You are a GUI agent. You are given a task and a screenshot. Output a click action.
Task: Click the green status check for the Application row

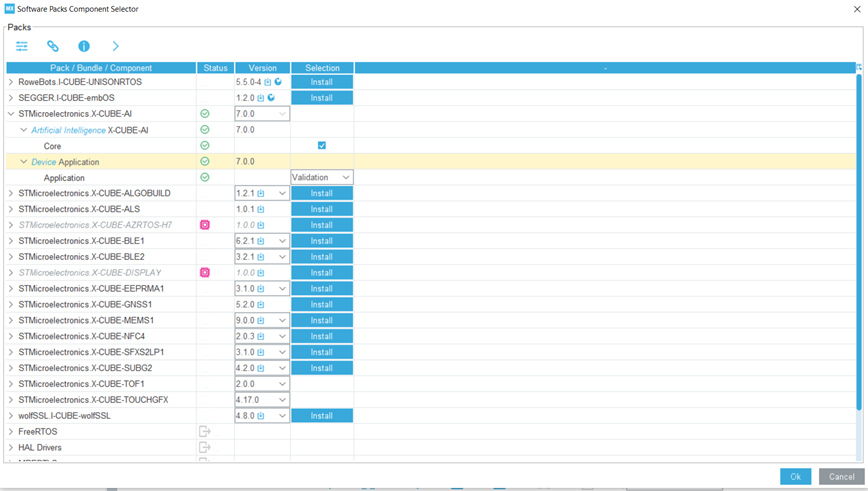click(205, 178)
